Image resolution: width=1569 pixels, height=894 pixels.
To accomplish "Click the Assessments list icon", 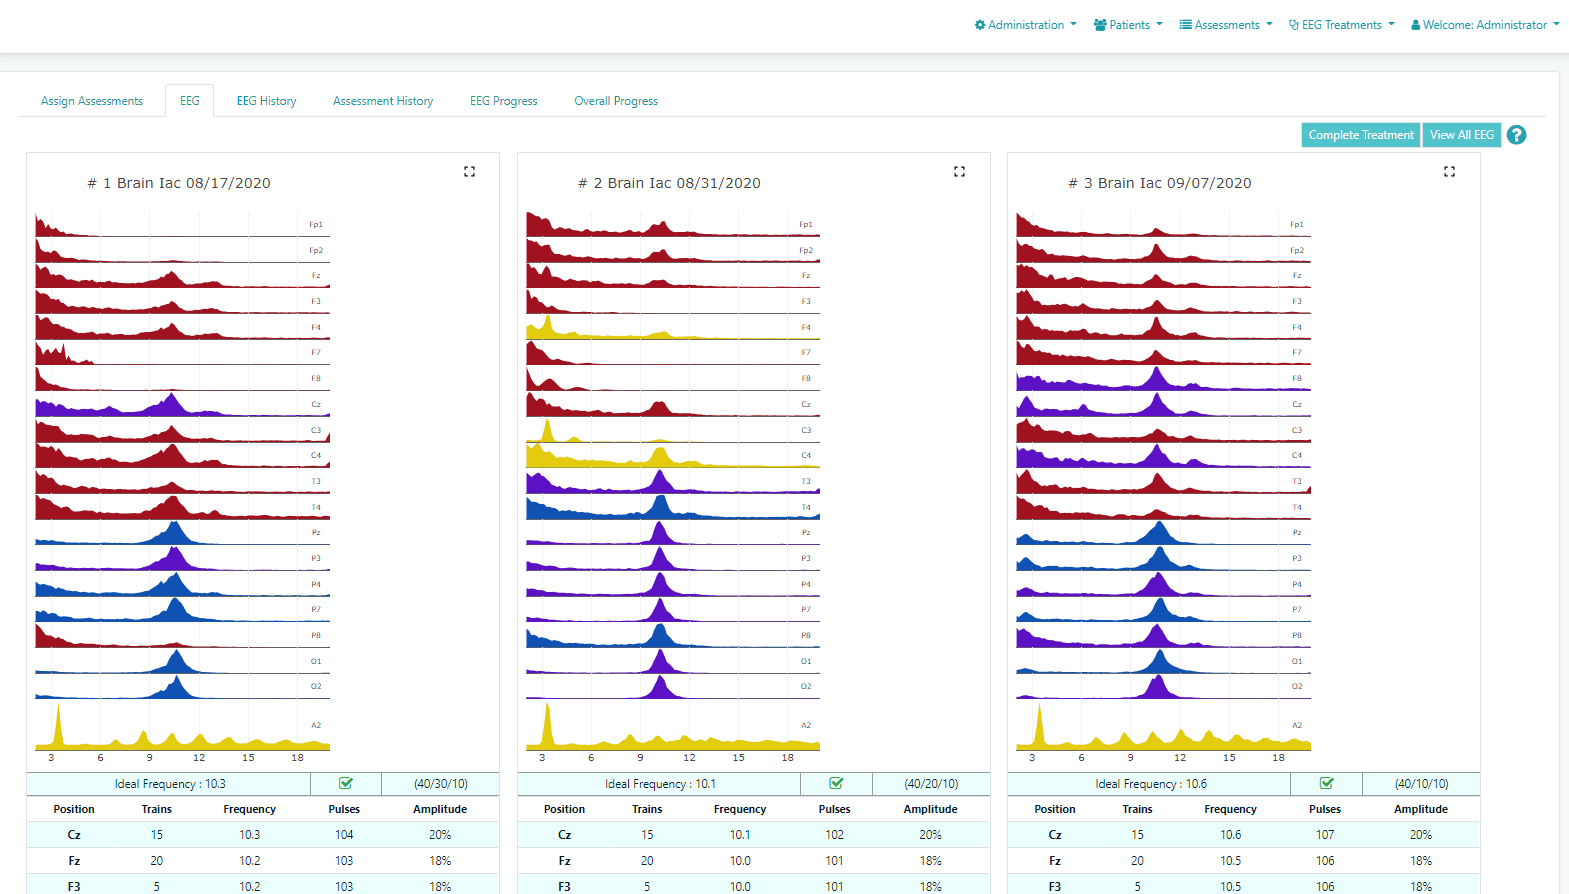I will (1185, 25).
